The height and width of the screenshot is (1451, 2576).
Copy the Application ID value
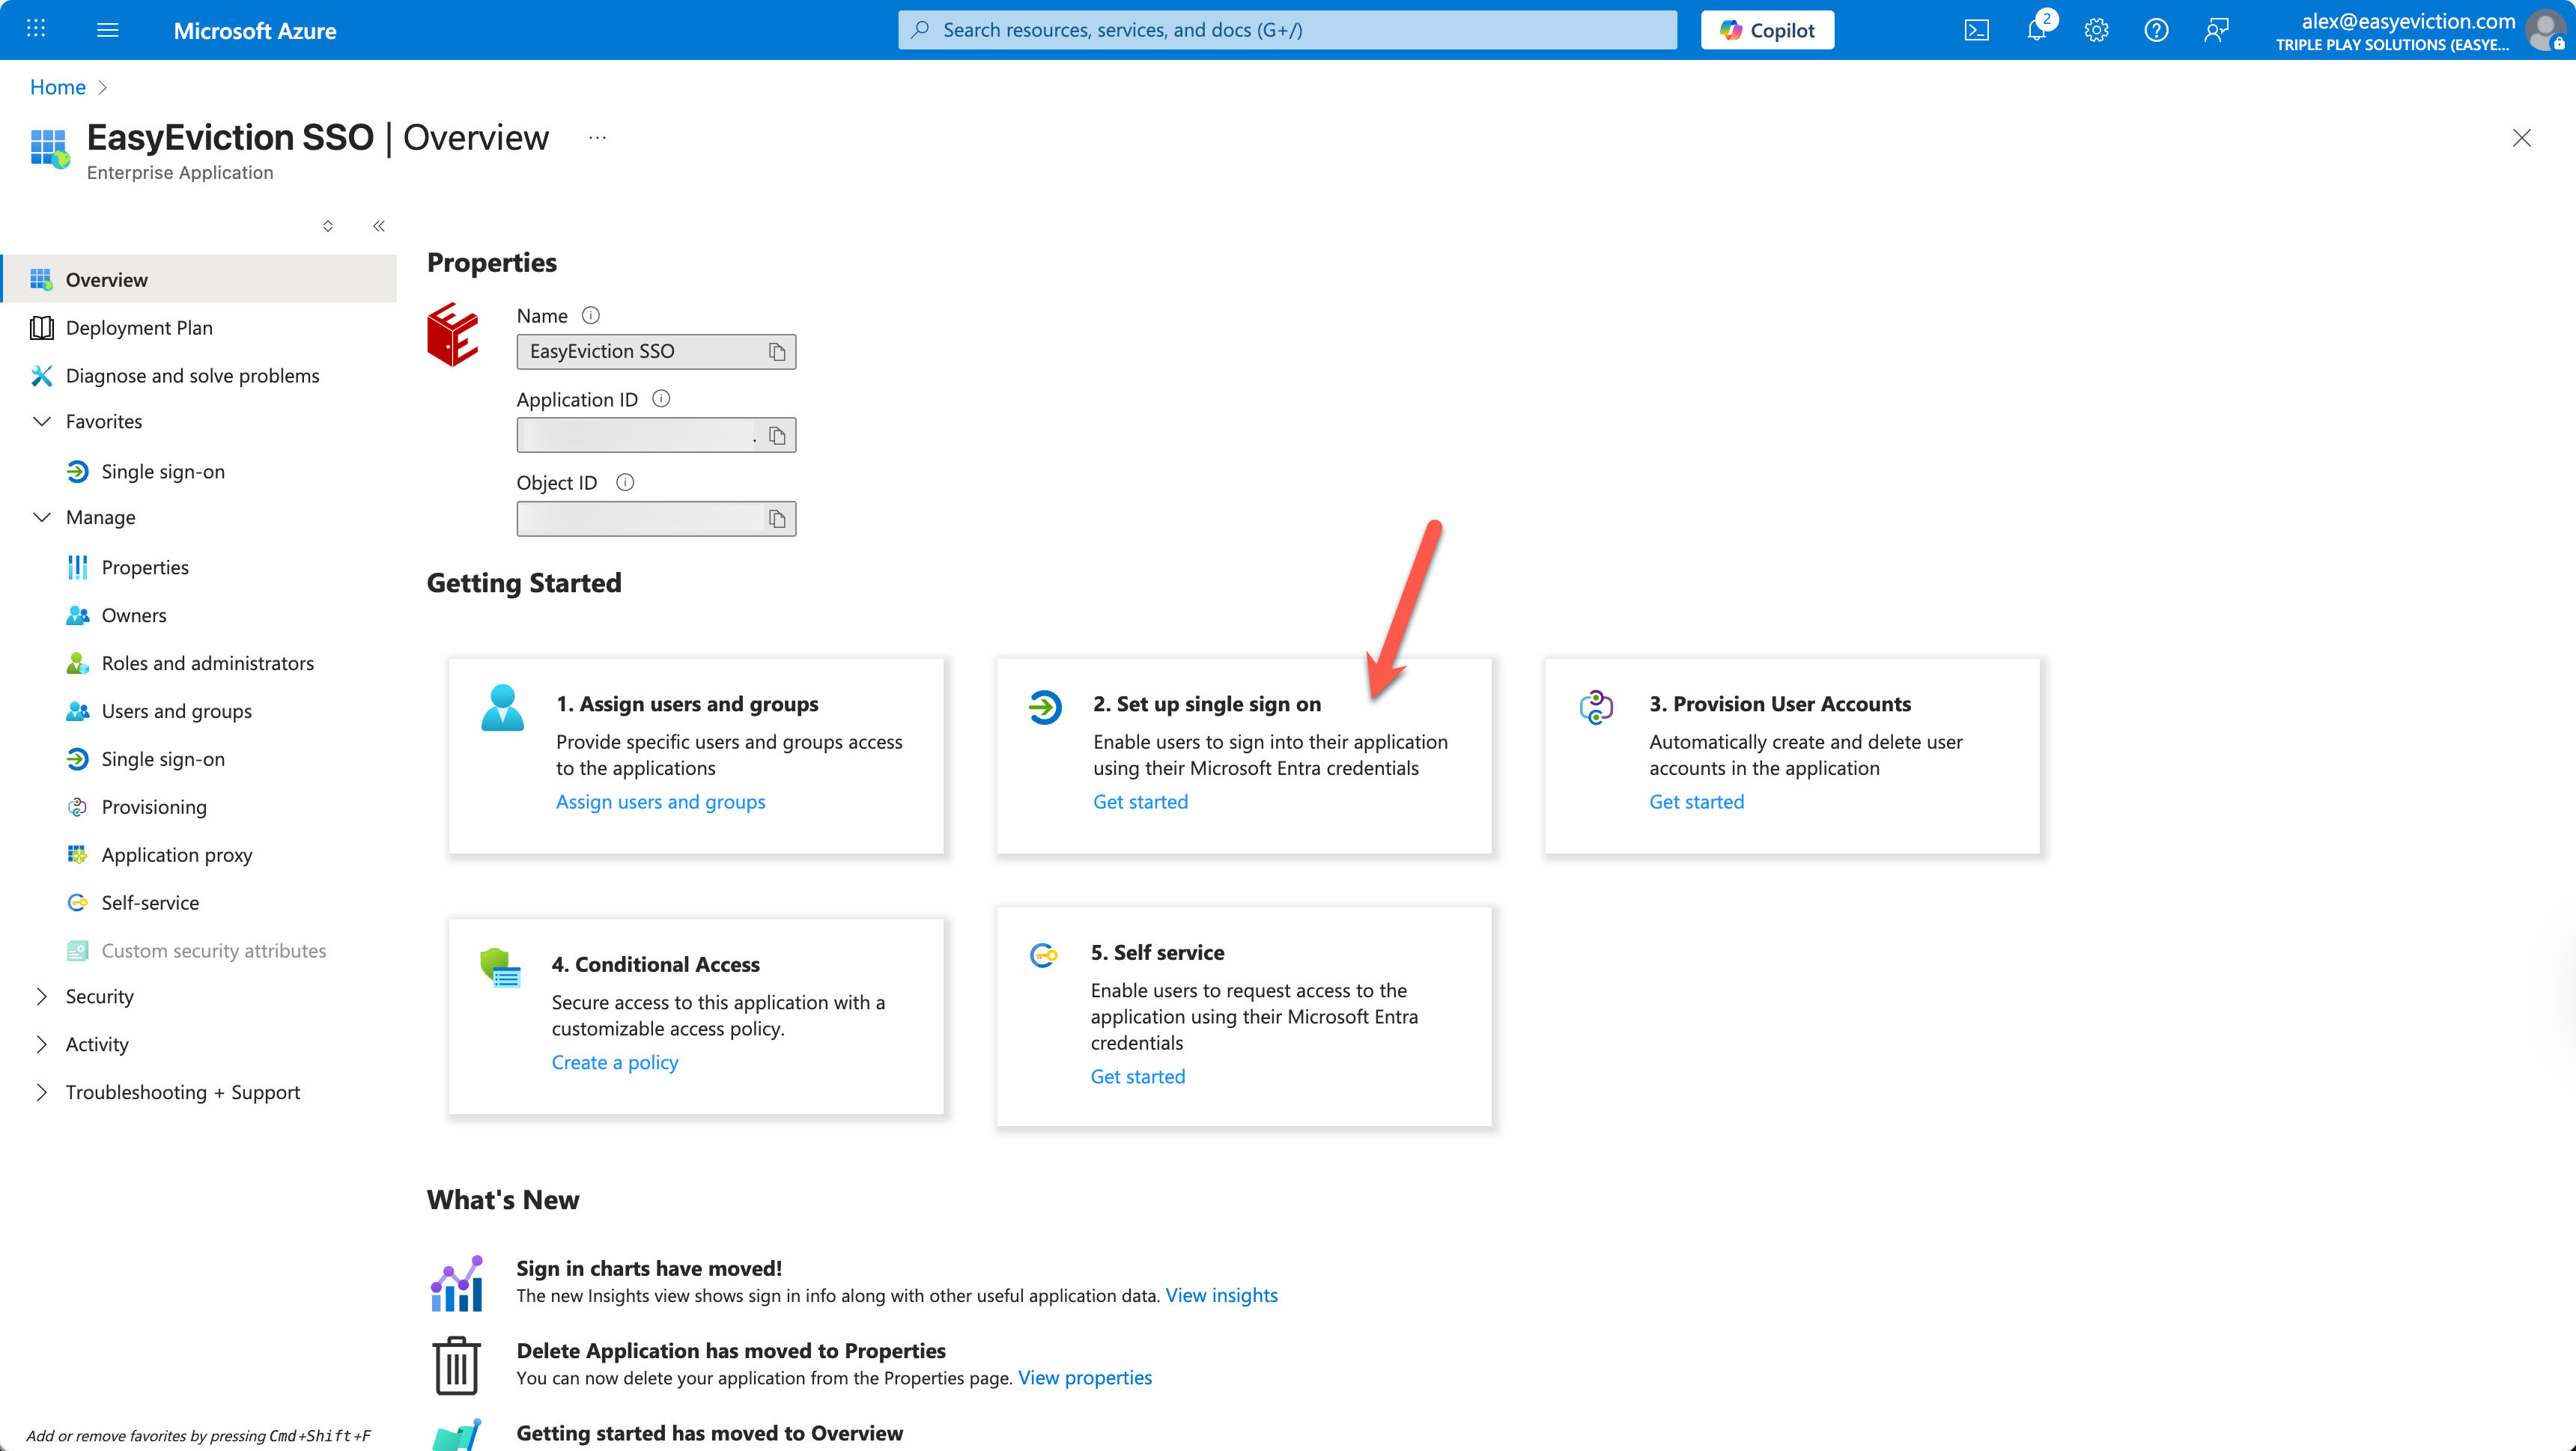point(776,435)
